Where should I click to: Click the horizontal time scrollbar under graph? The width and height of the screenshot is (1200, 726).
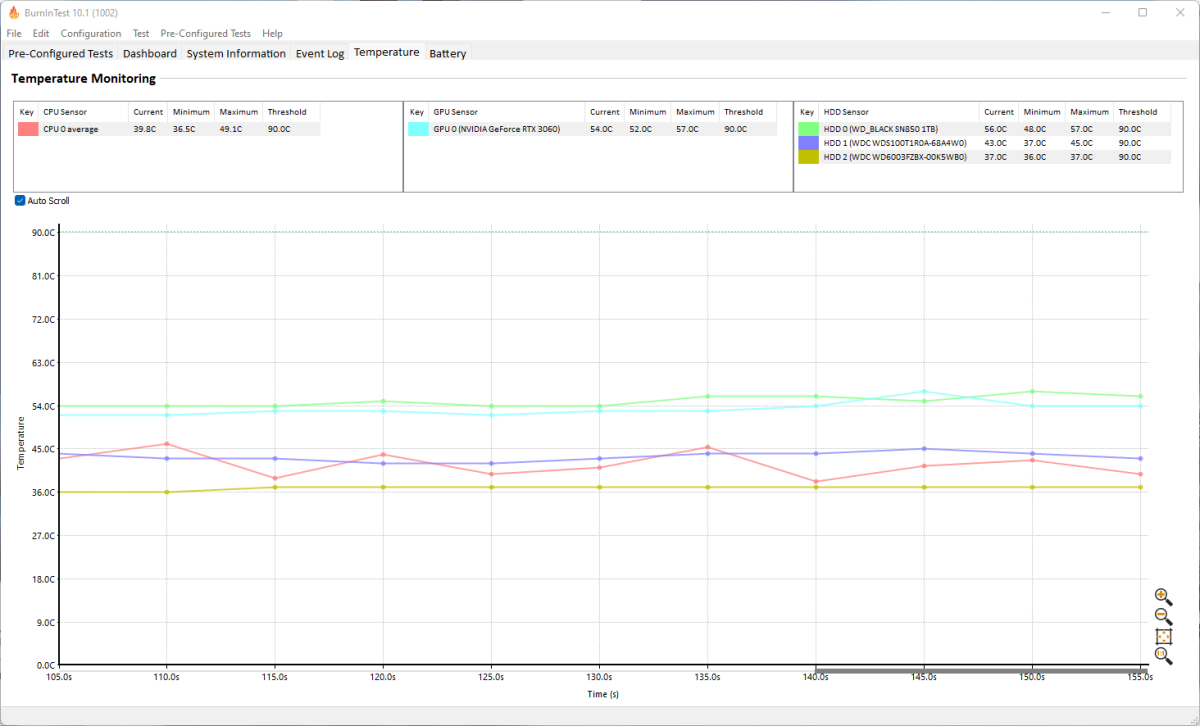click(981, 671)
